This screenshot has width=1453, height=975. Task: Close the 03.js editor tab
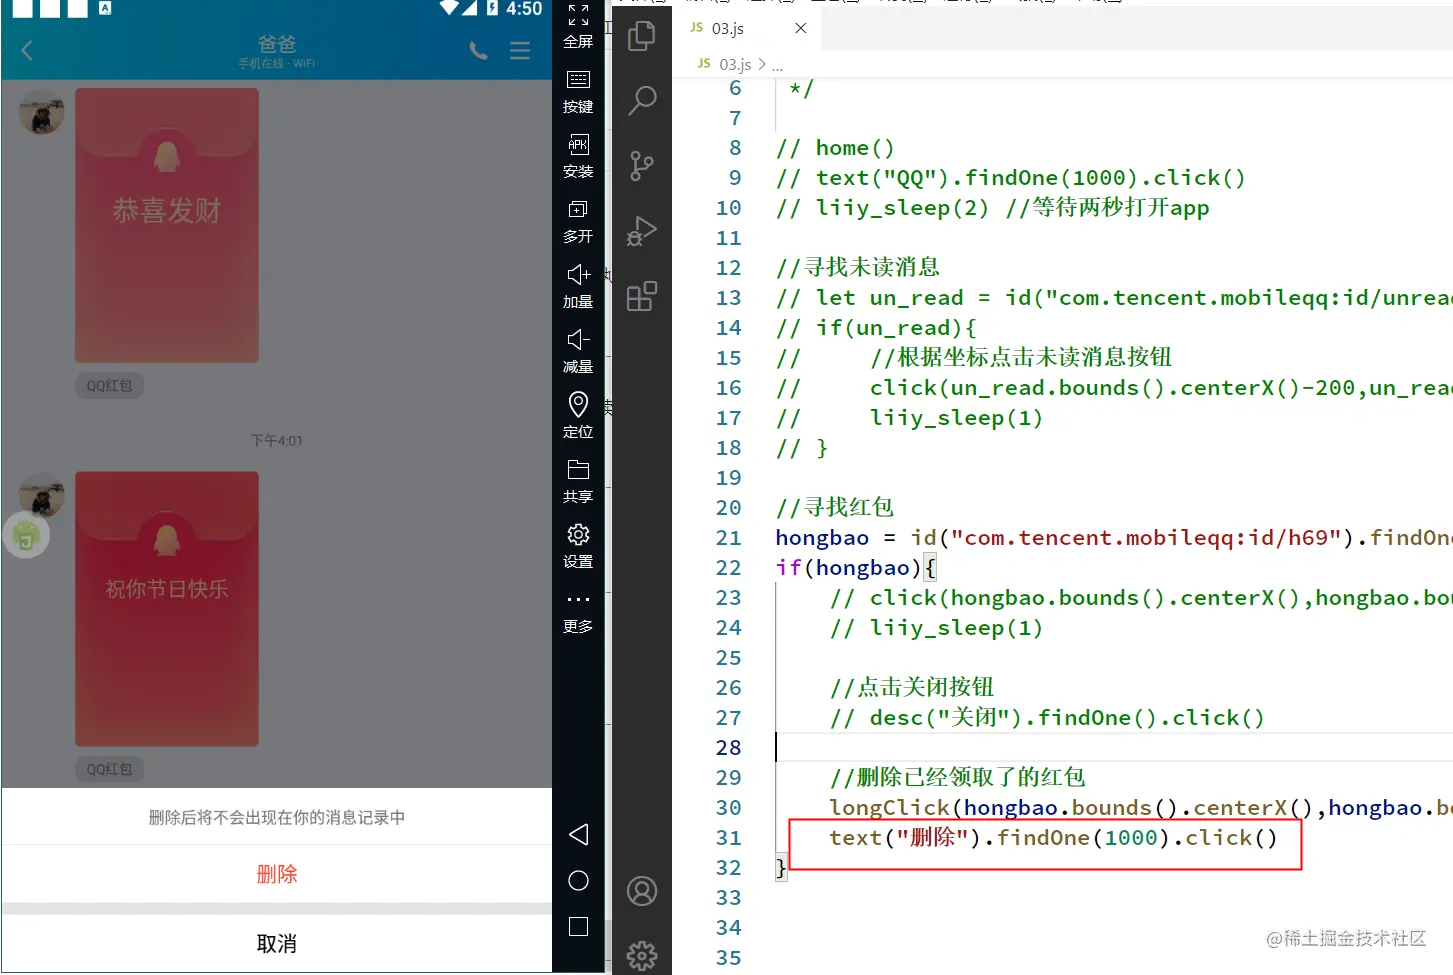coord(801,28)
